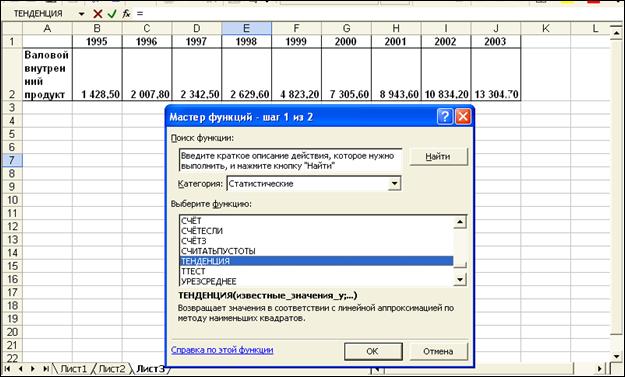Click cell value 1 428,50
625x377 pixels.
click(97, 75)
